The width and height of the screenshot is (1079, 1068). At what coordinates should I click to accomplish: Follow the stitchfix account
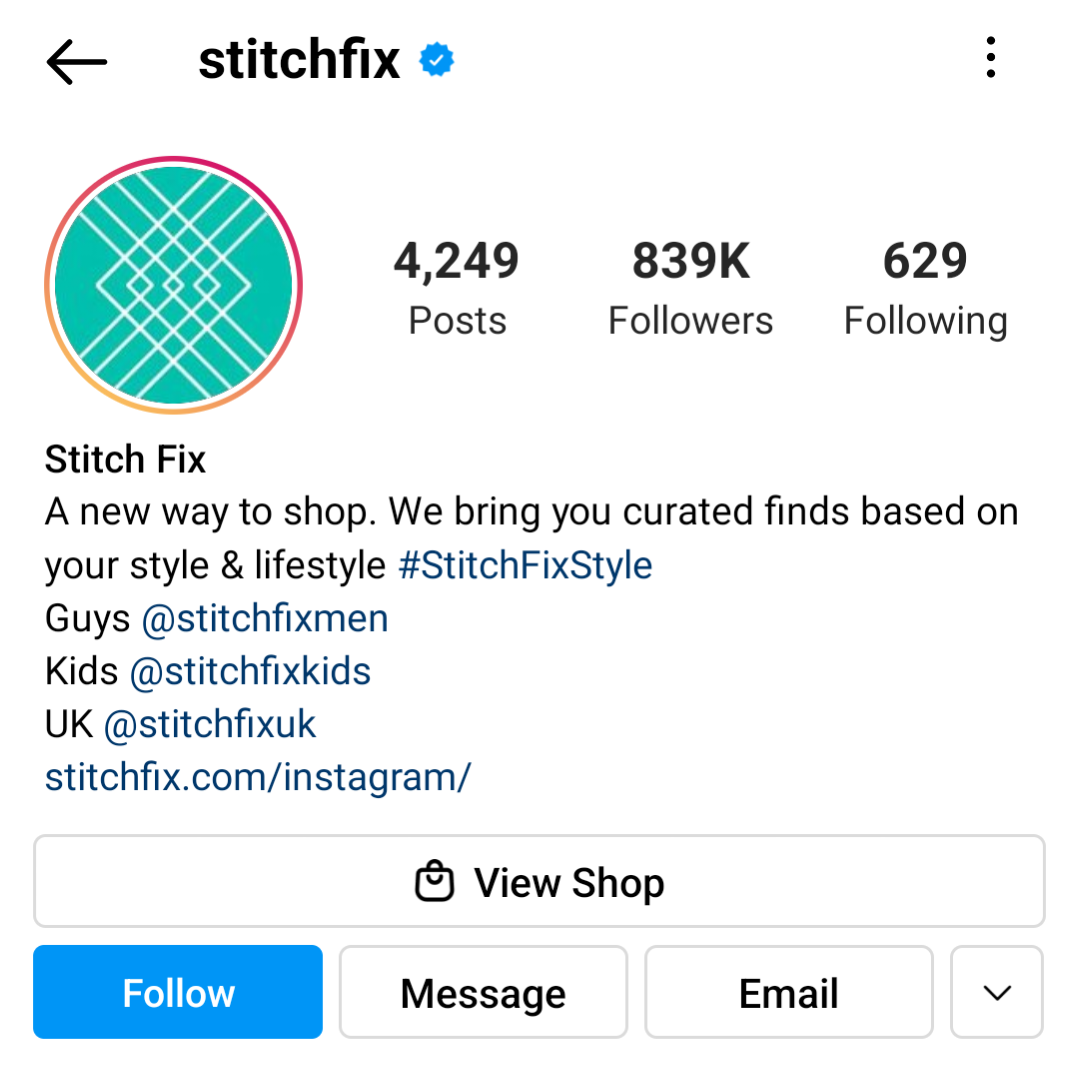click(178, 992)
